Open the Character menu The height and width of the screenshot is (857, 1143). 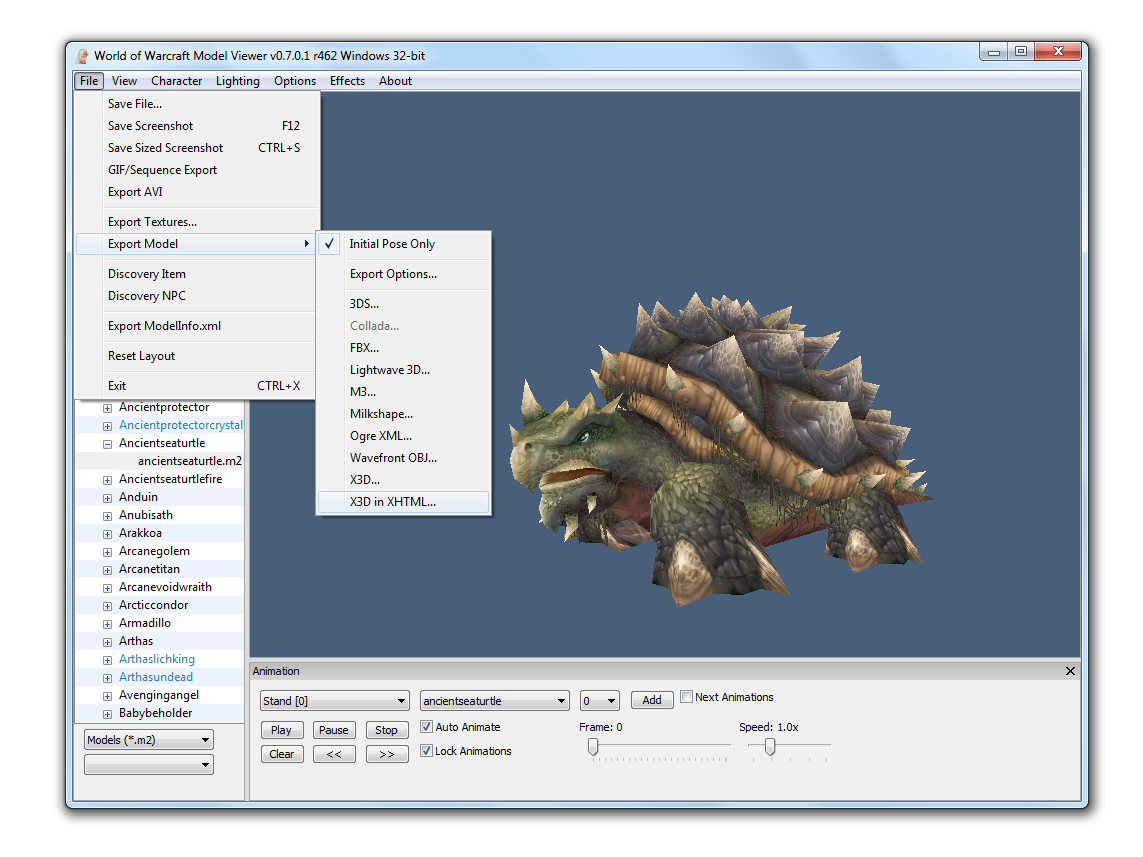176,81
